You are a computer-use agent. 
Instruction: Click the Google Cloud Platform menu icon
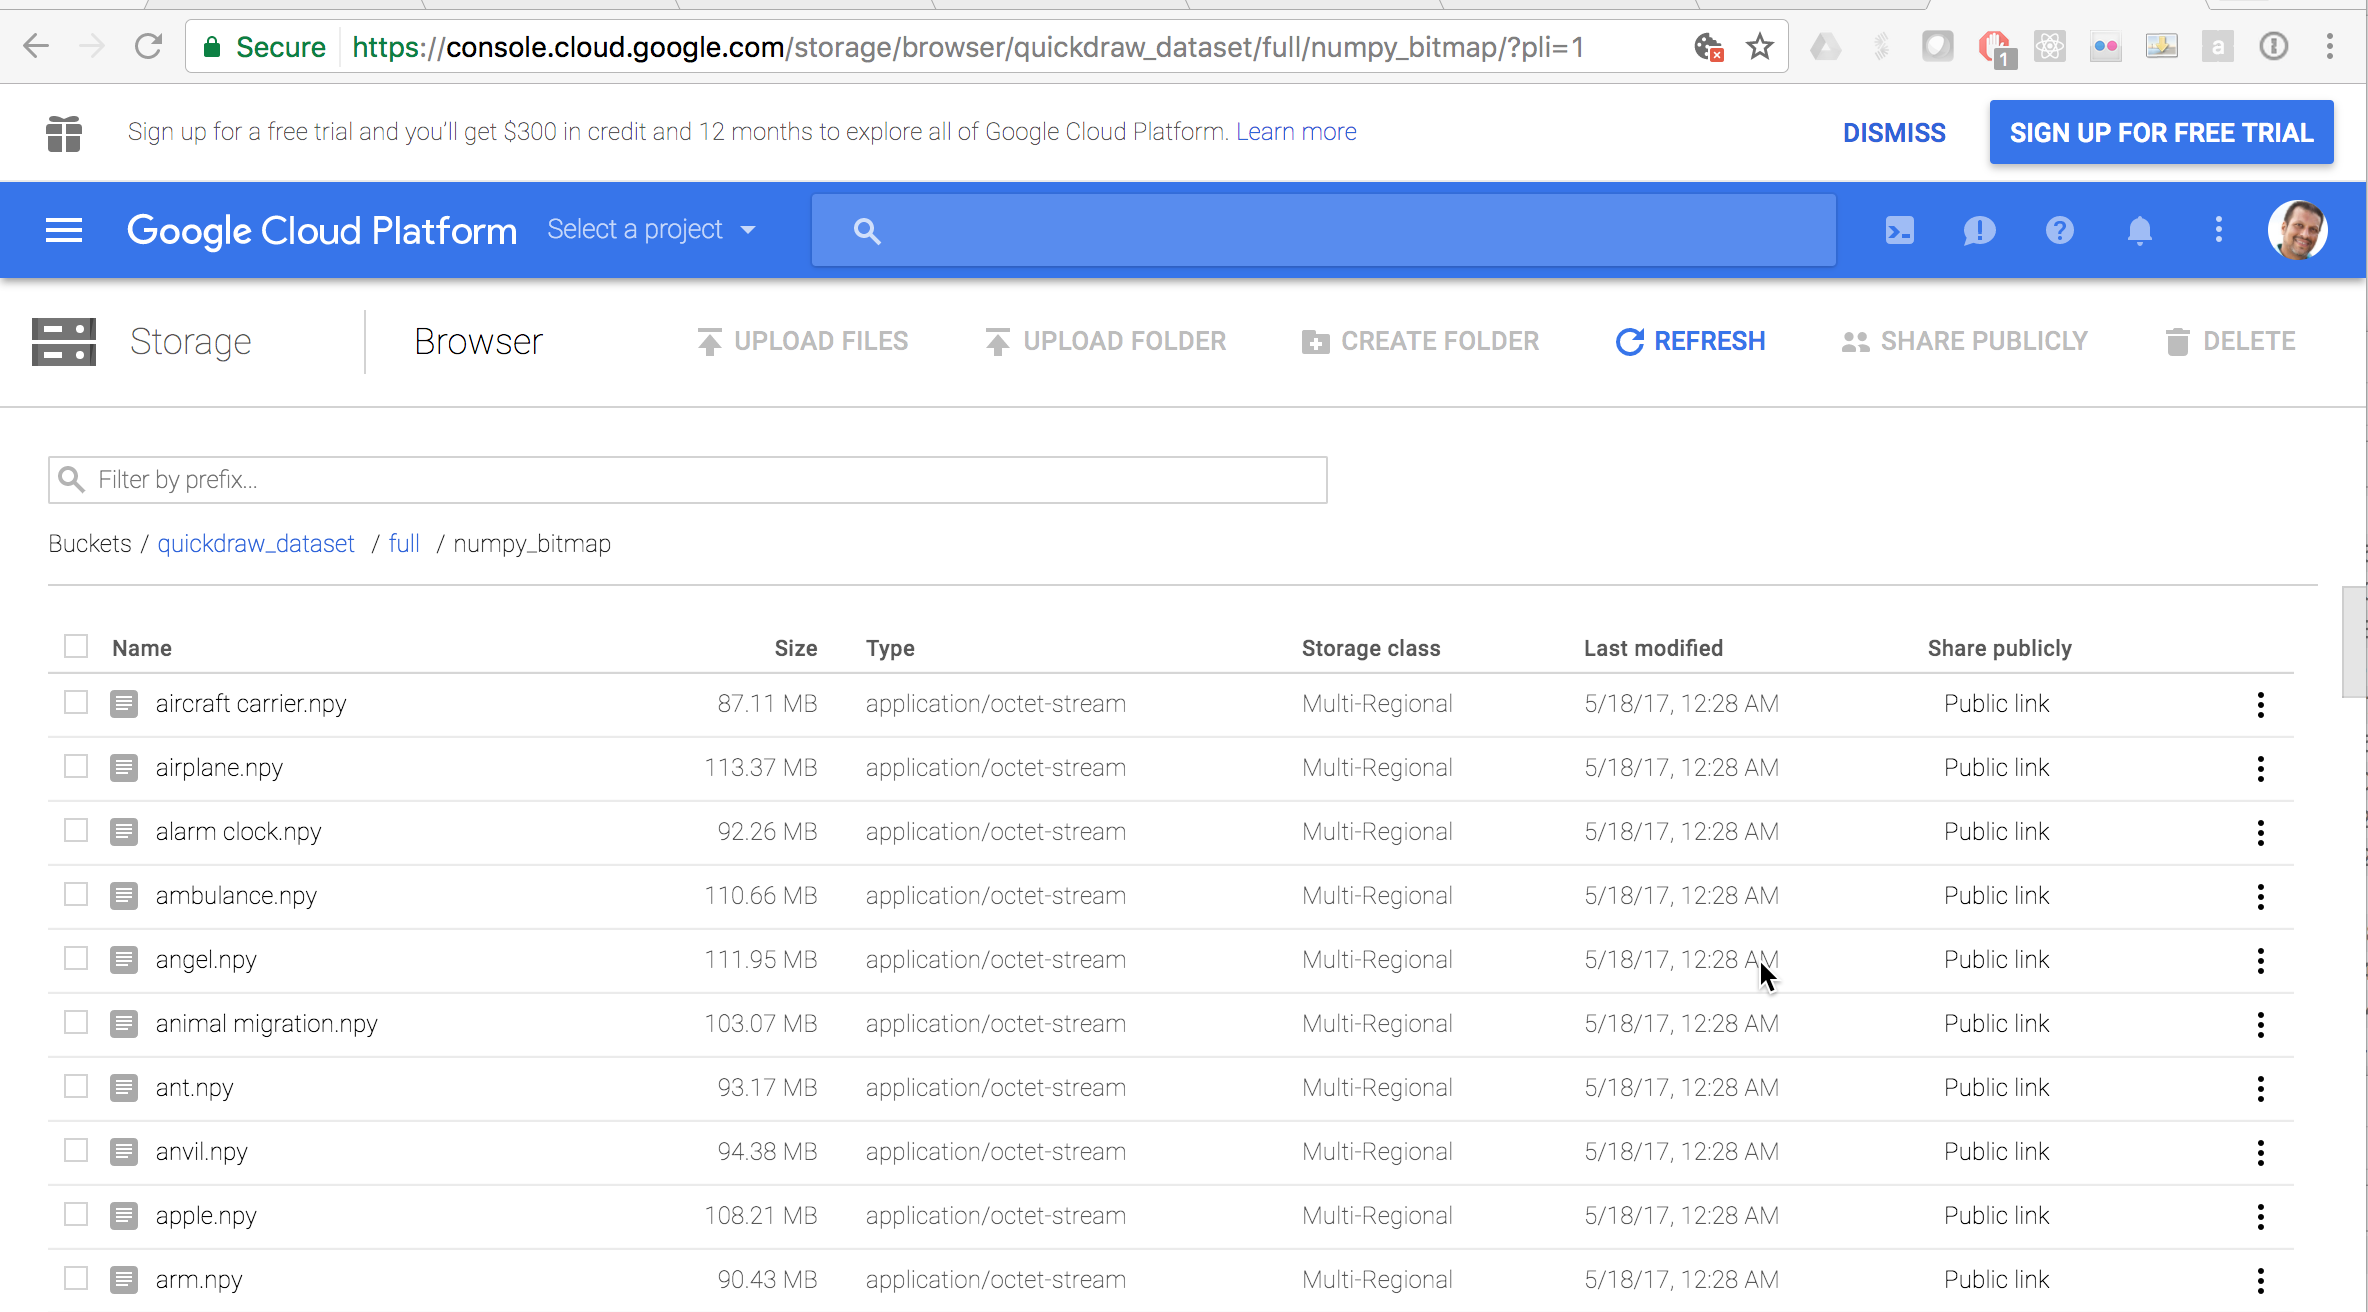click(61, 229)
